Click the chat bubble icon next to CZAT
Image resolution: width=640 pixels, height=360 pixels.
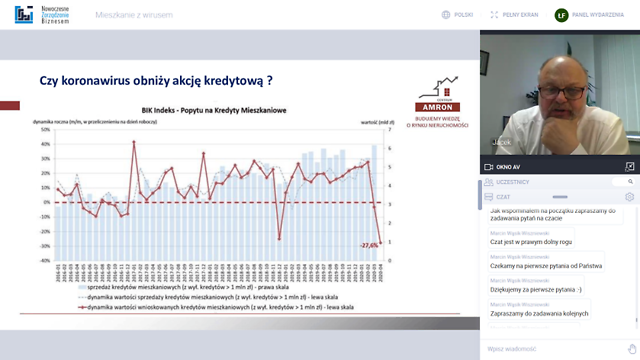click(x=489, y=197)
